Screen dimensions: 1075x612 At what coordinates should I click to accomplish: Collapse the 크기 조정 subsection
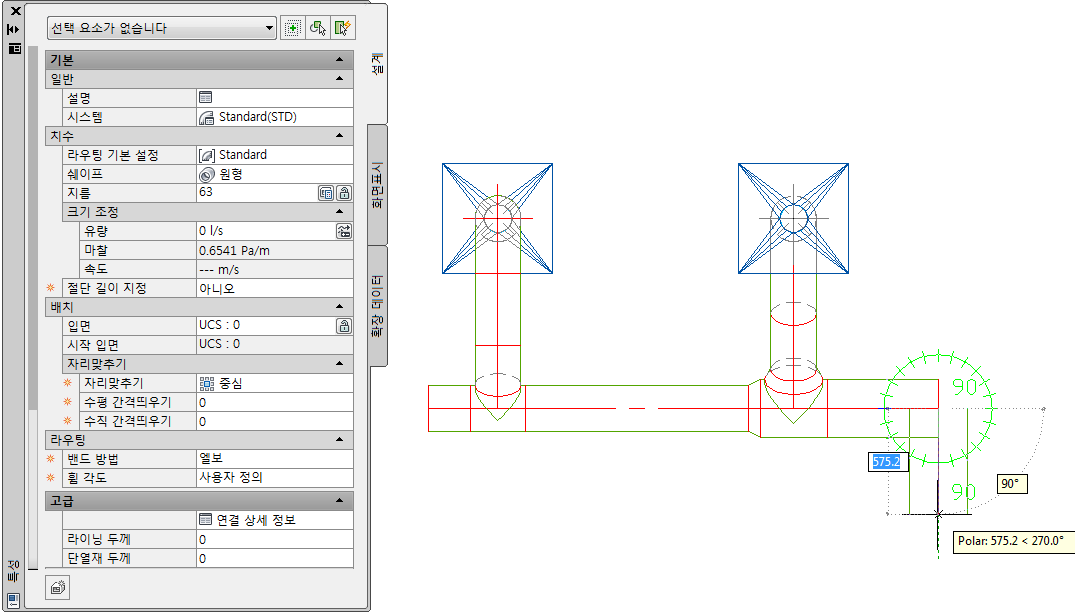pyautogui.click(x=339, y=212)
